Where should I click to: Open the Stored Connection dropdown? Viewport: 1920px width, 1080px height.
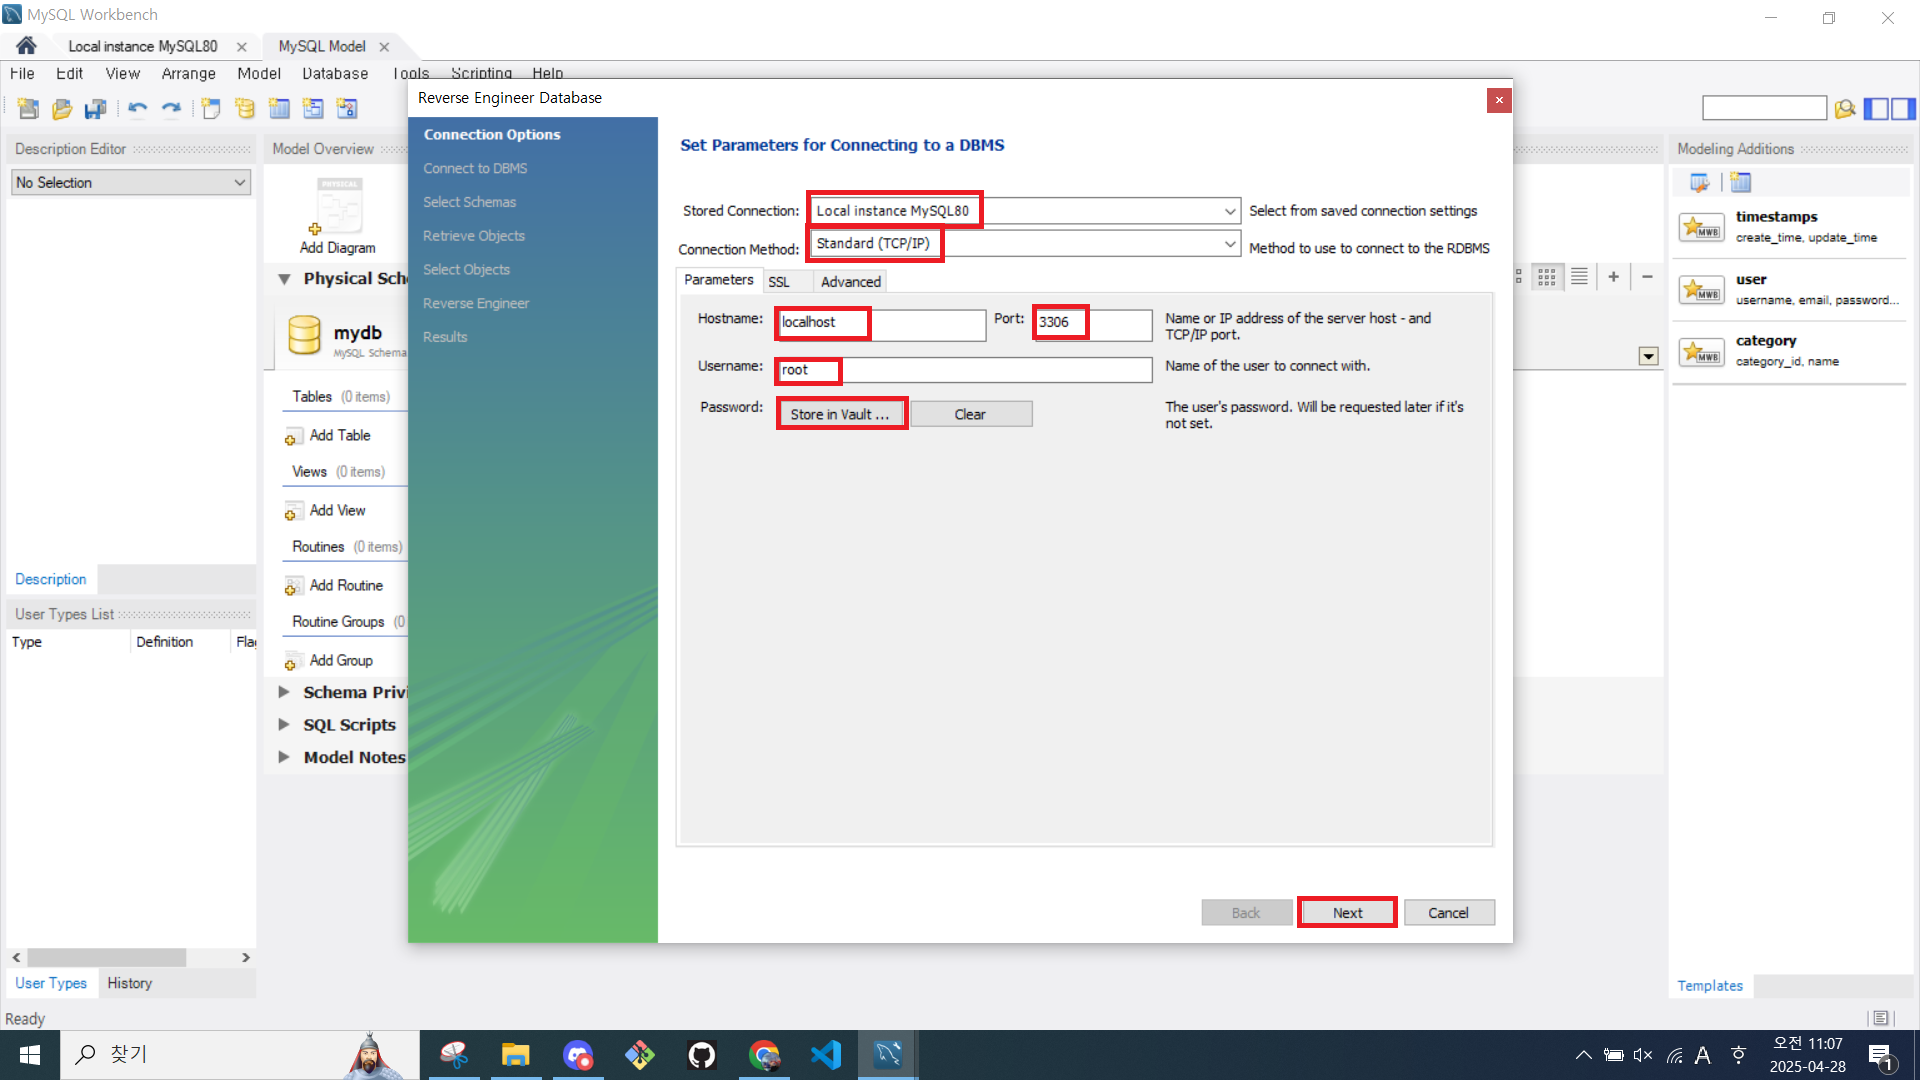(1229, 211)
